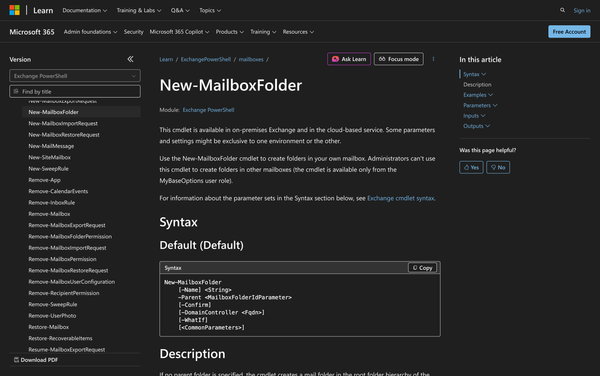Copy the Syntax code block

422,268
